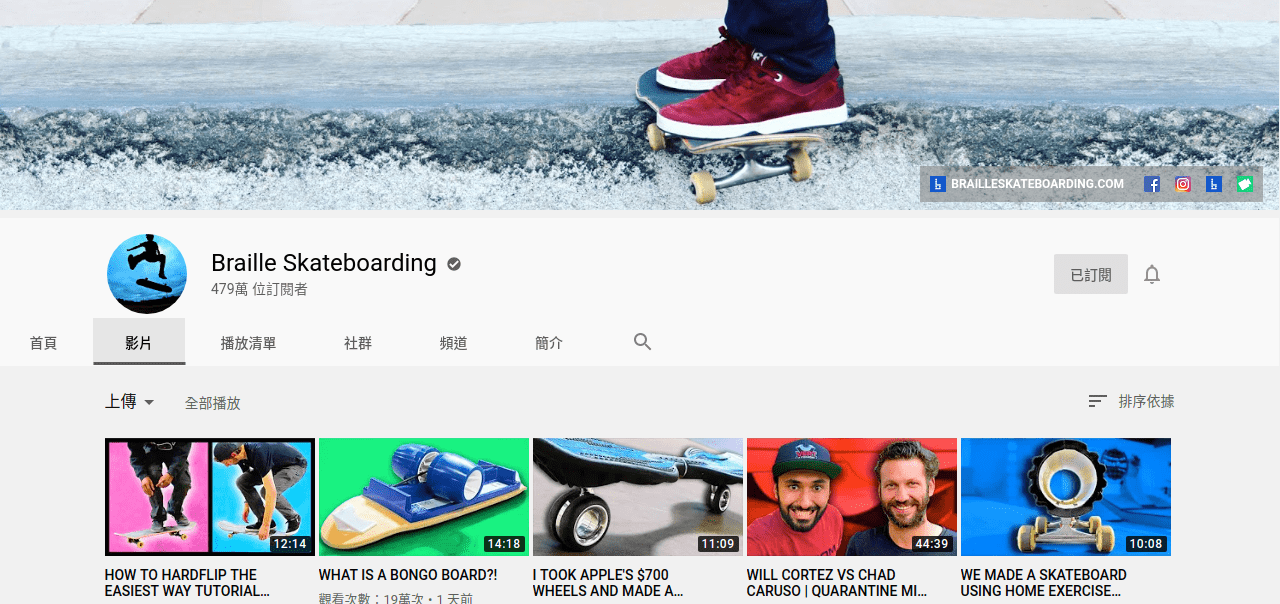Click the 已訂閱 subscribed button
1280x604 pixels.
(1091, 274)
